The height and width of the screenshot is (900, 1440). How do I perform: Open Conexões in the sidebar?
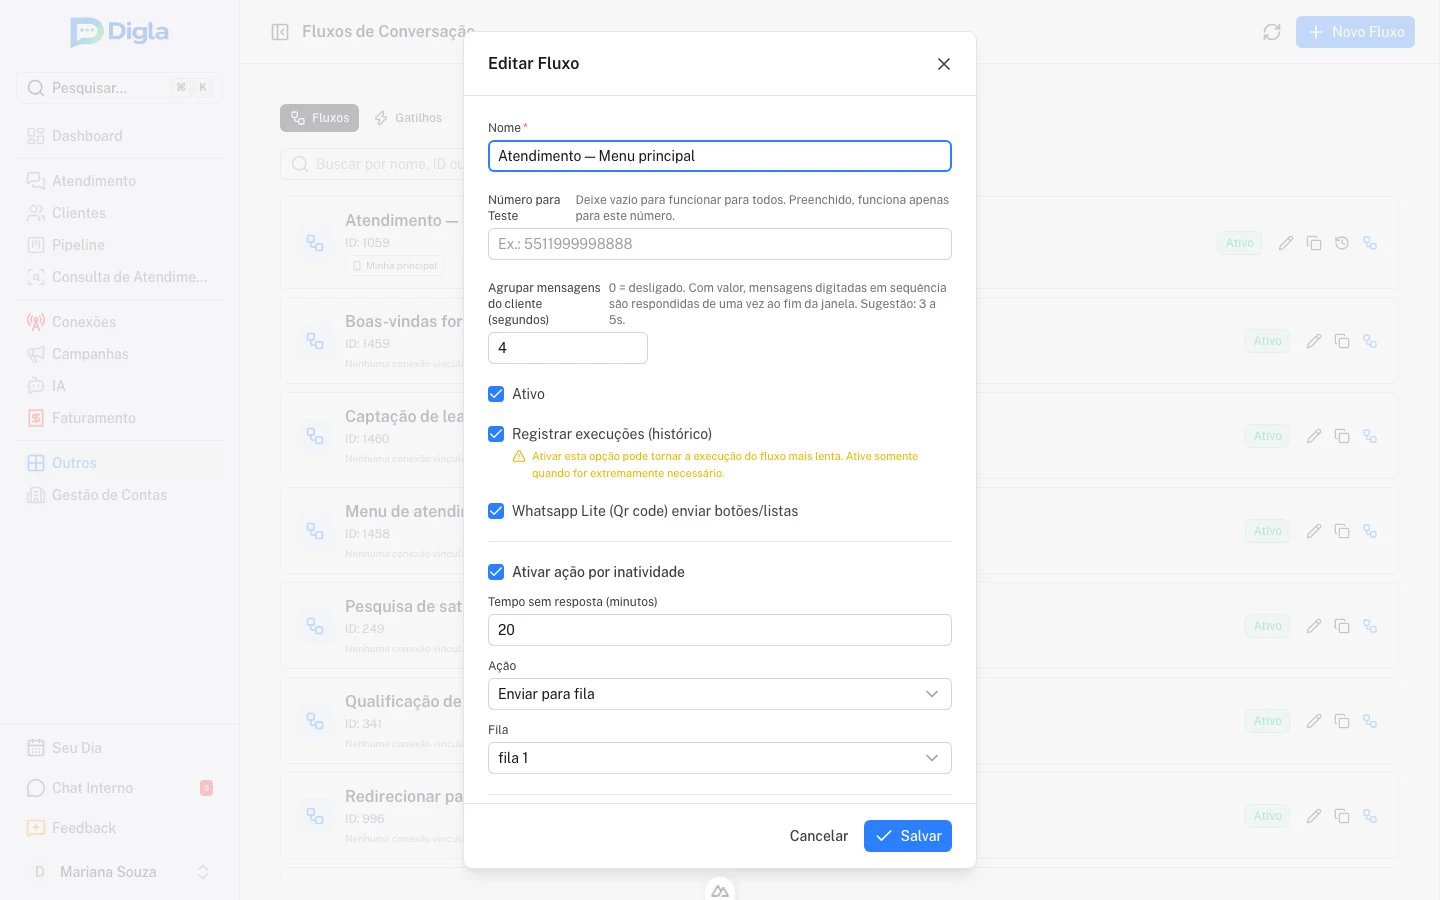(x=120, y=322)
